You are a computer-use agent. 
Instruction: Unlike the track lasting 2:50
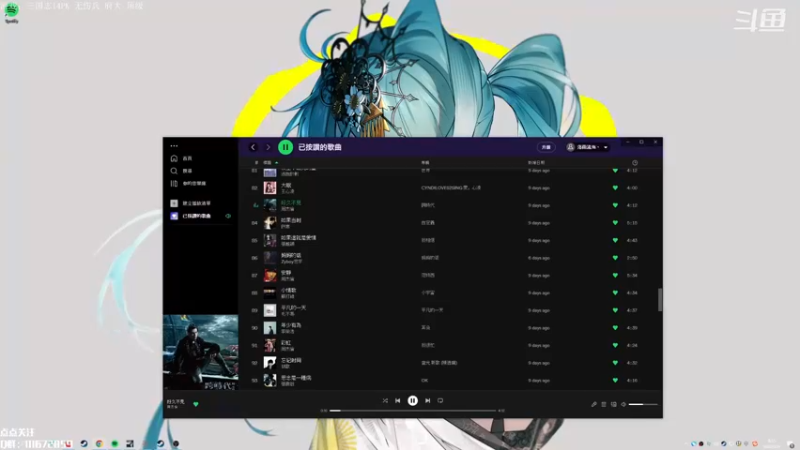615,258
